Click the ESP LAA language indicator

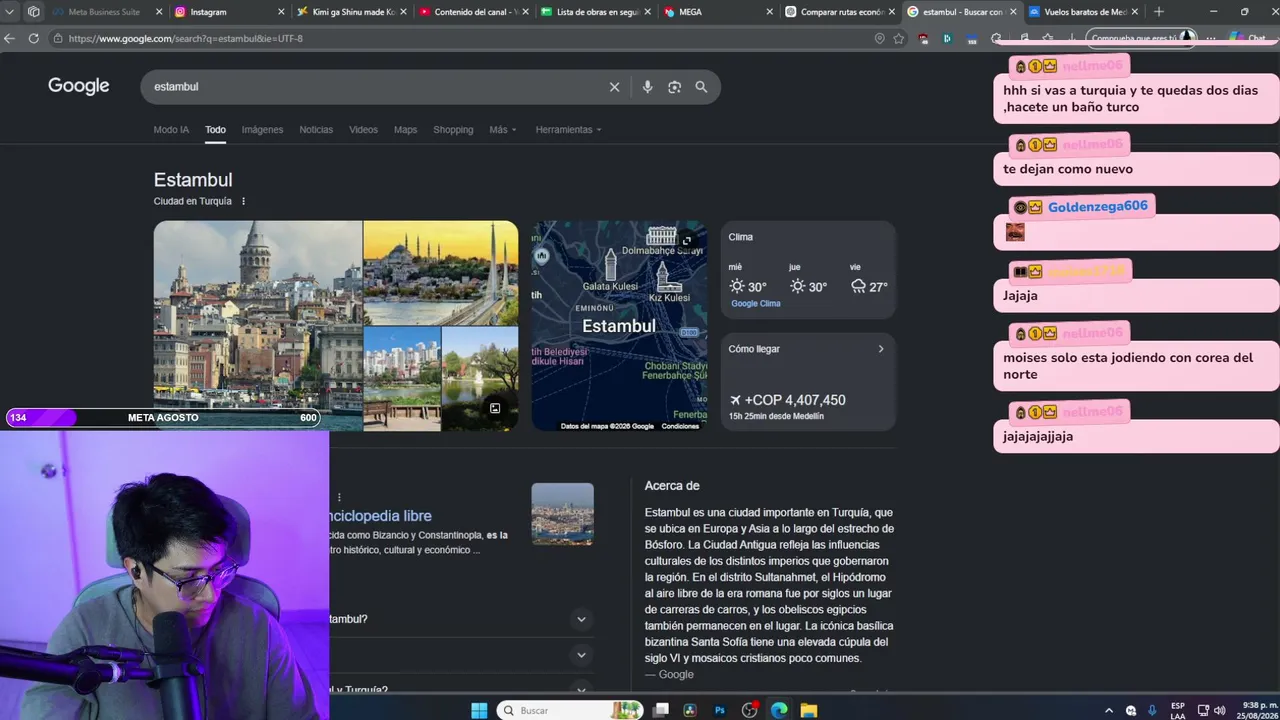[1178, 710]
